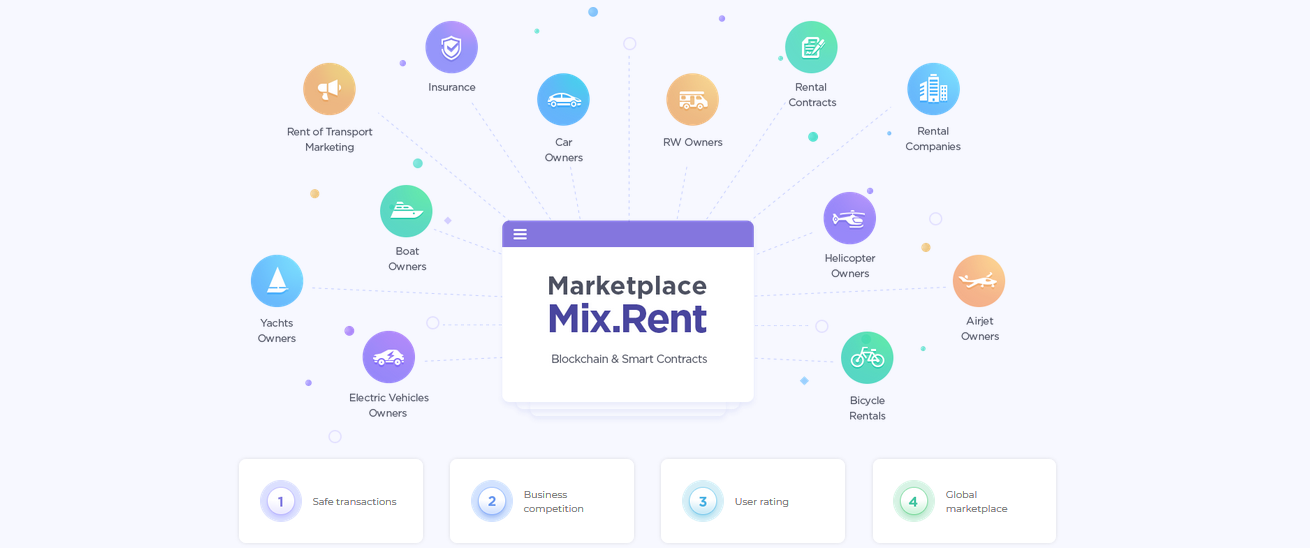Image resolution: width=1310 pixels, height=548 pixels.
Task: Click the Marketplace heading text
Action: click(627, 286)
